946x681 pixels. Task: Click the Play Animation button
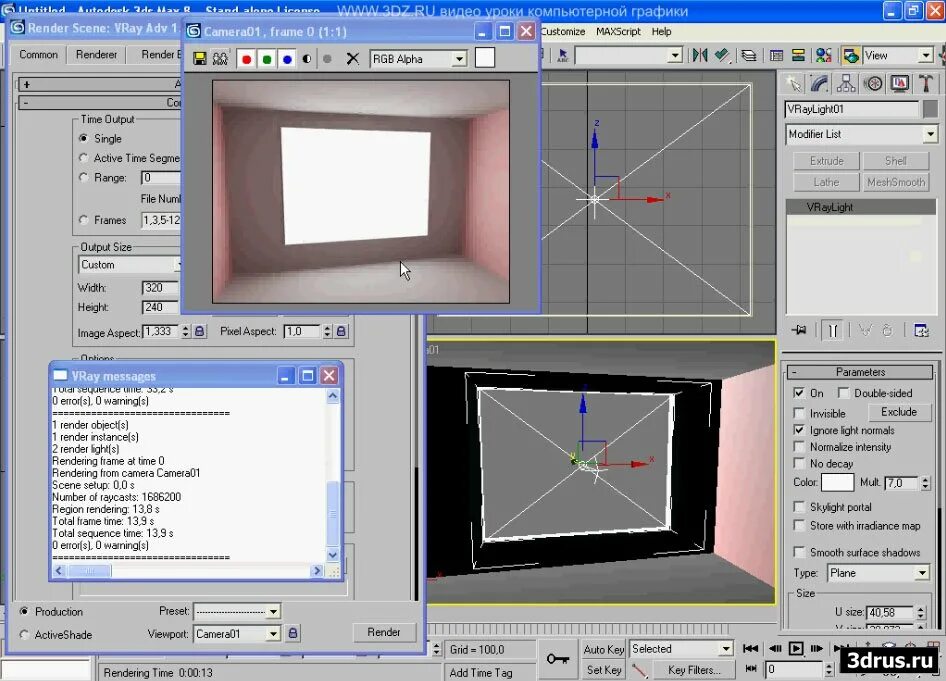coord(795,648)
